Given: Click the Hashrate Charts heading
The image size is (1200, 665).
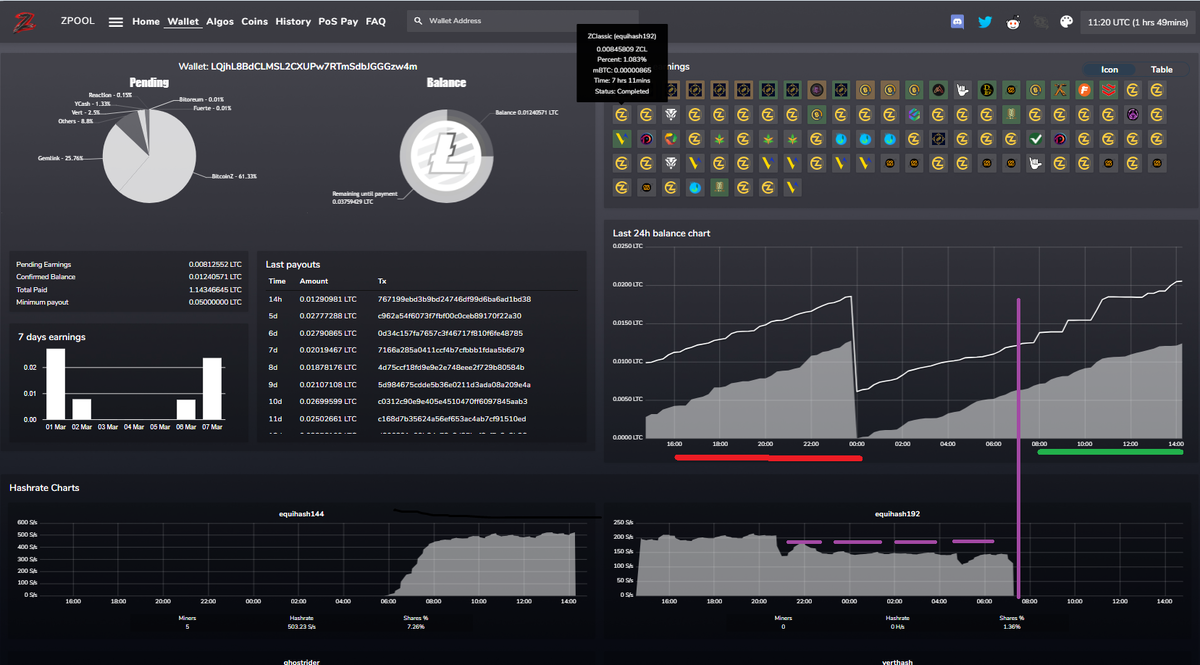Looking at the screenshot, I should tap(44, 487).
